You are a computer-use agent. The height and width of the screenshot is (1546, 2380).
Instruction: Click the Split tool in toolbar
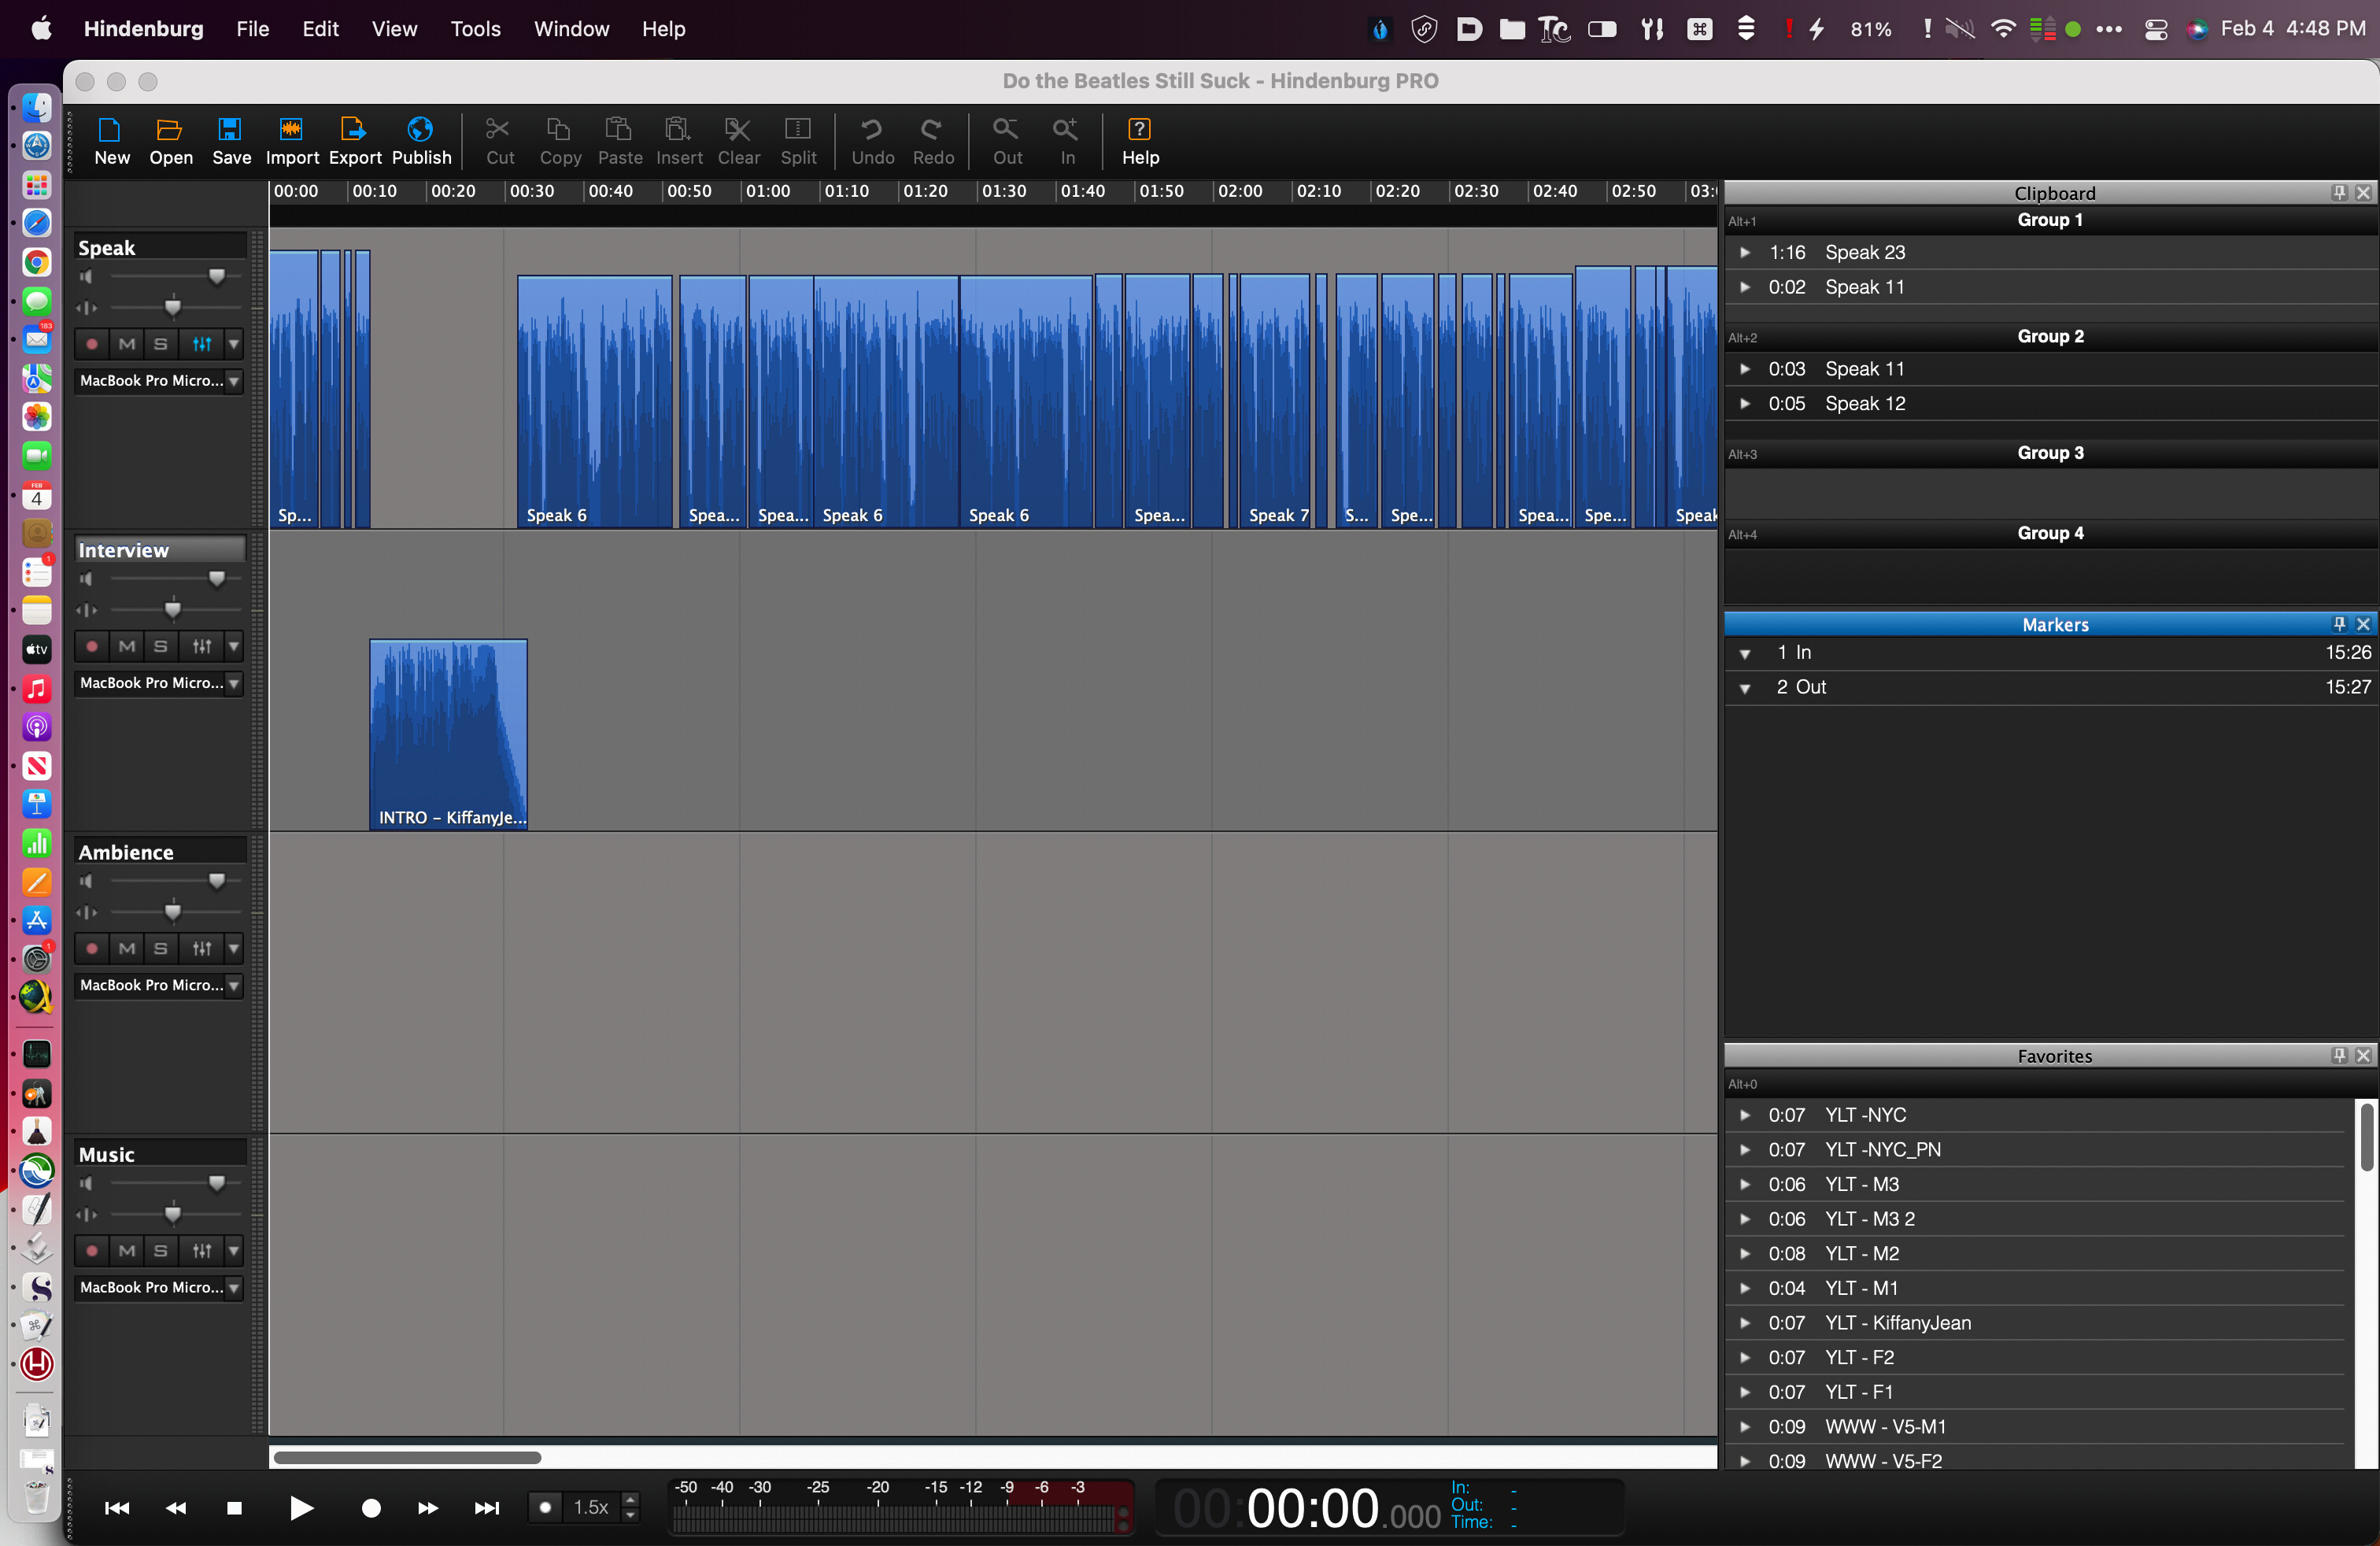798,141
